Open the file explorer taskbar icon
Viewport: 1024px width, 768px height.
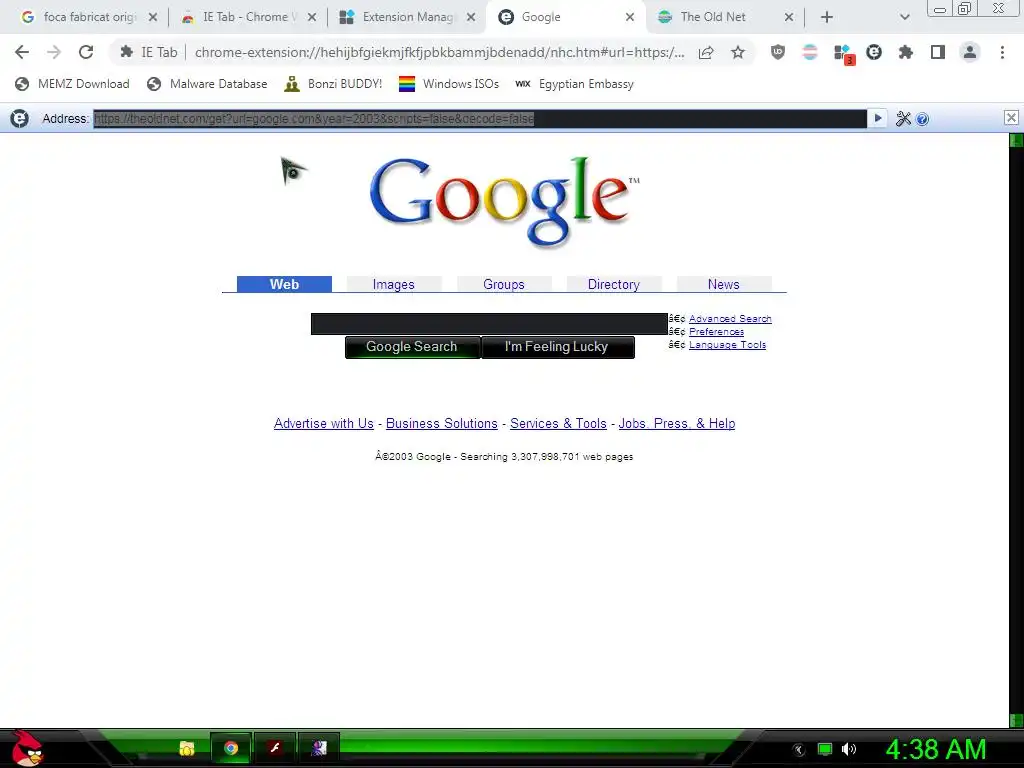click(x=187, y=748)
